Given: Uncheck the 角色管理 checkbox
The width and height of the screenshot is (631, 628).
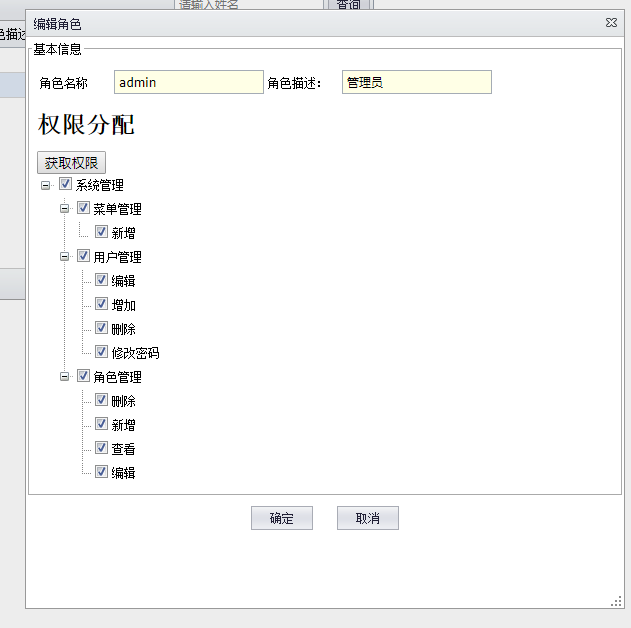Looking at the screenshot, I should pos(83,376).
